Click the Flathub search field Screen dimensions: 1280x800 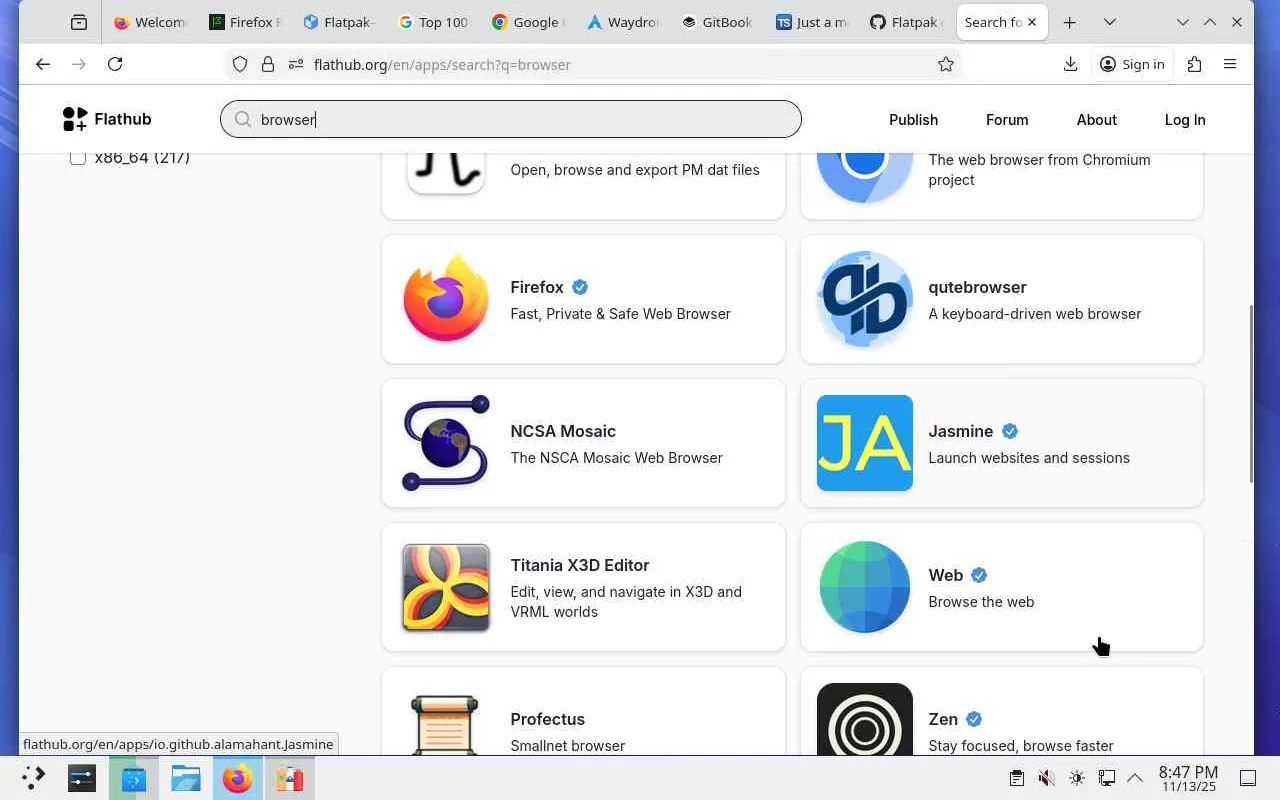point(511,119)
